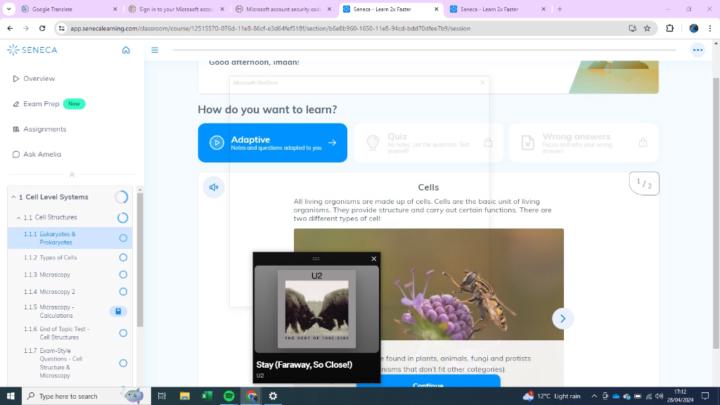
Task: Click taskbar search box
Action: pos(86,396)
